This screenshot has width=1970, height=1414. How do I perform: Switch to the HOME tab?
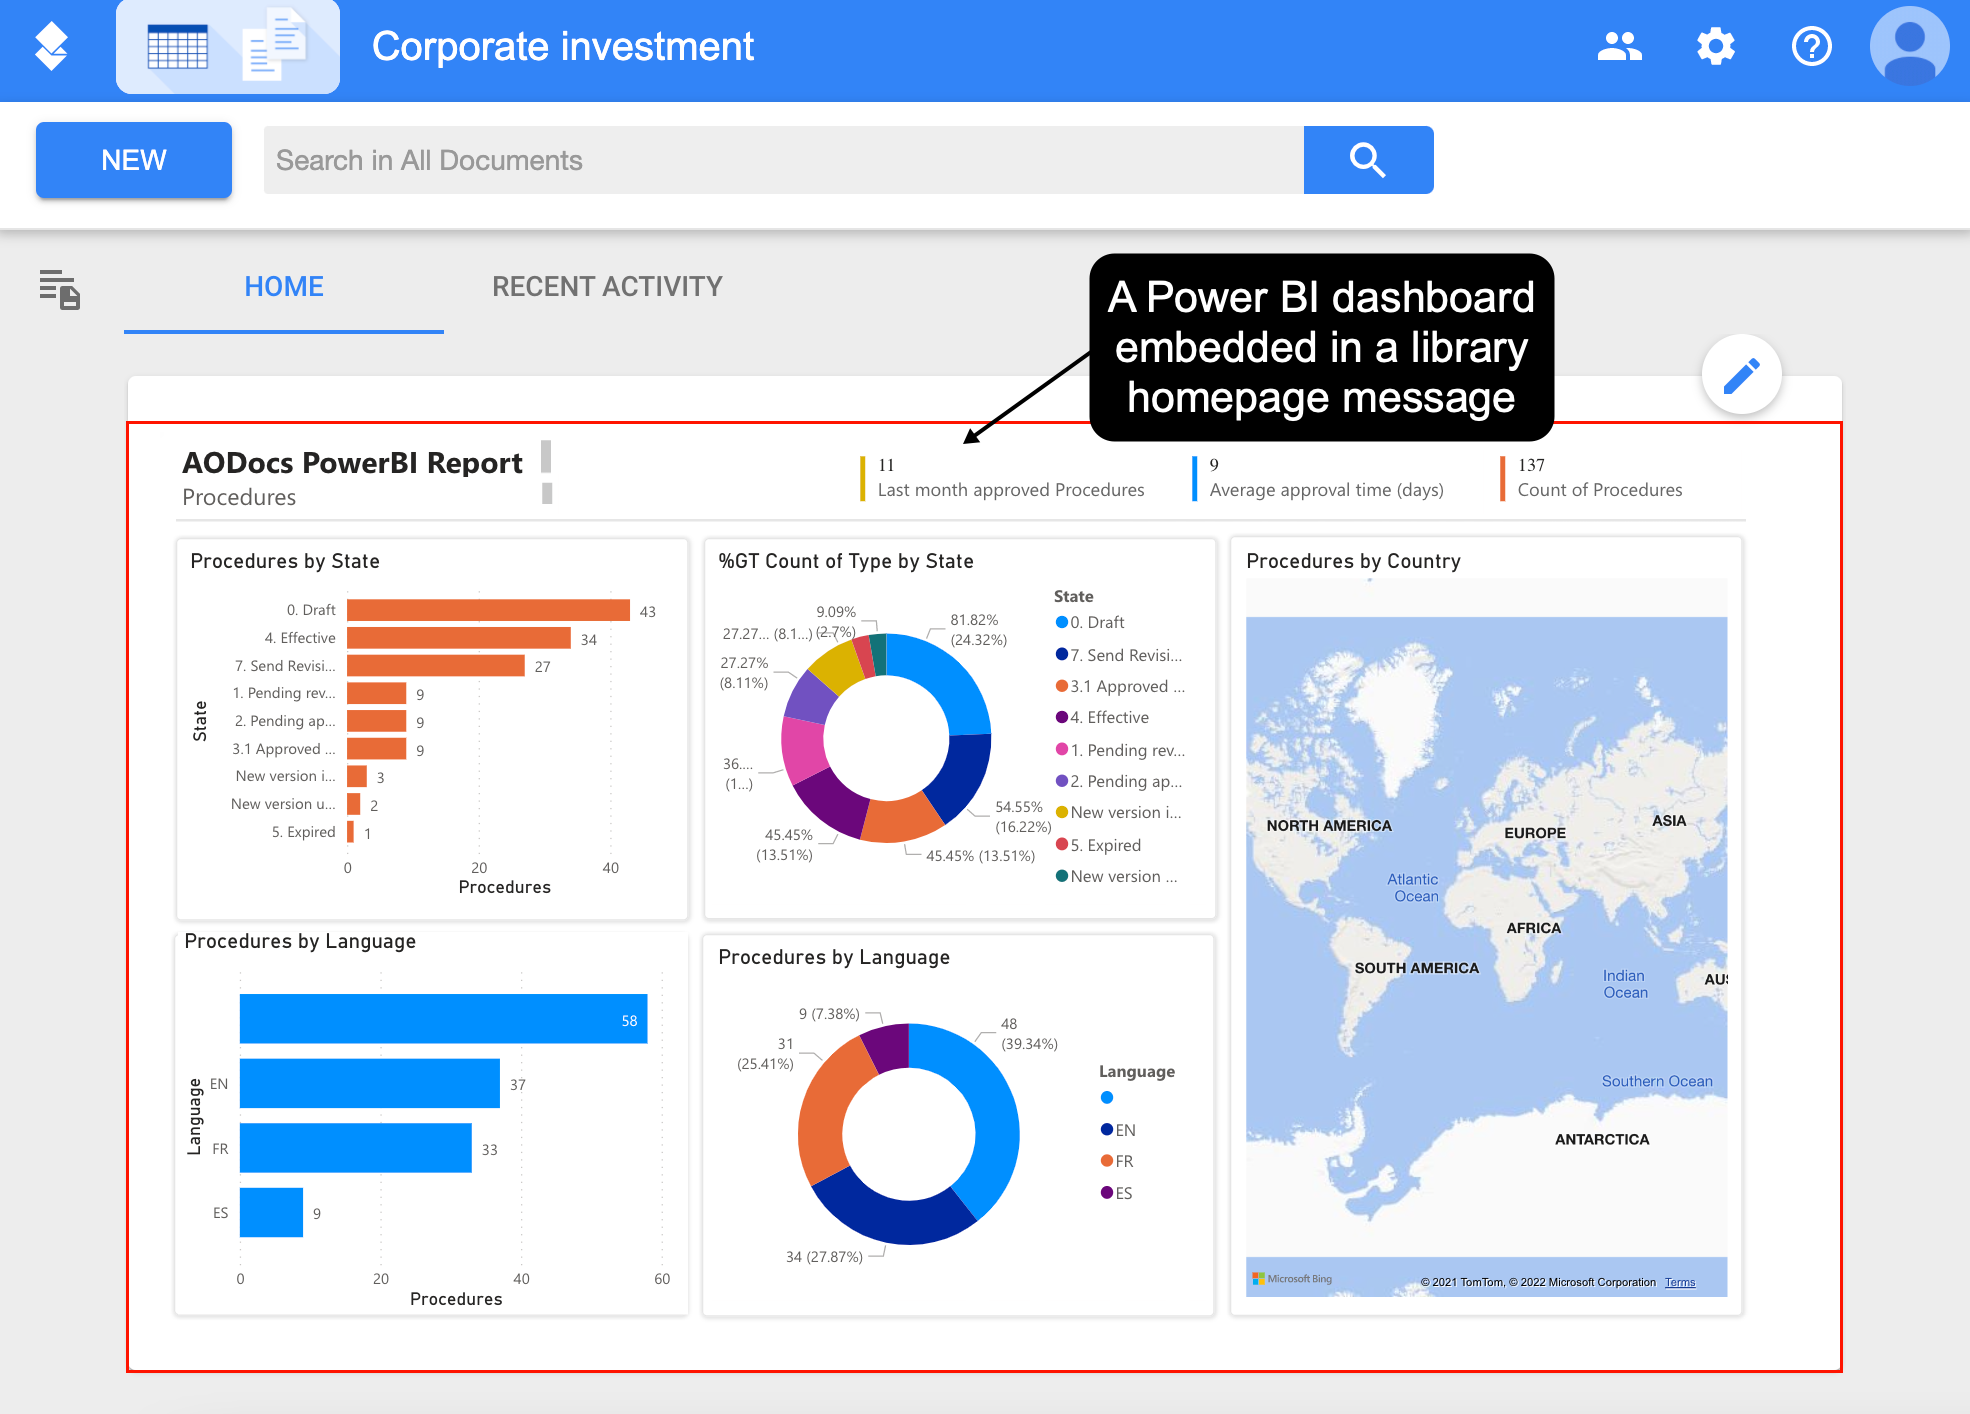tap(284, 287)
